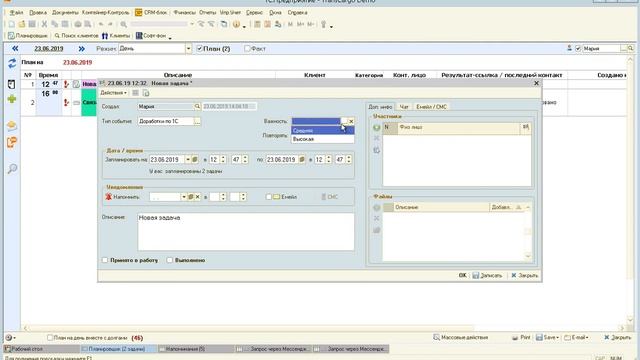Click the orange help info toolbar icon
The image size is (640, 360).
tap(236, 24)
